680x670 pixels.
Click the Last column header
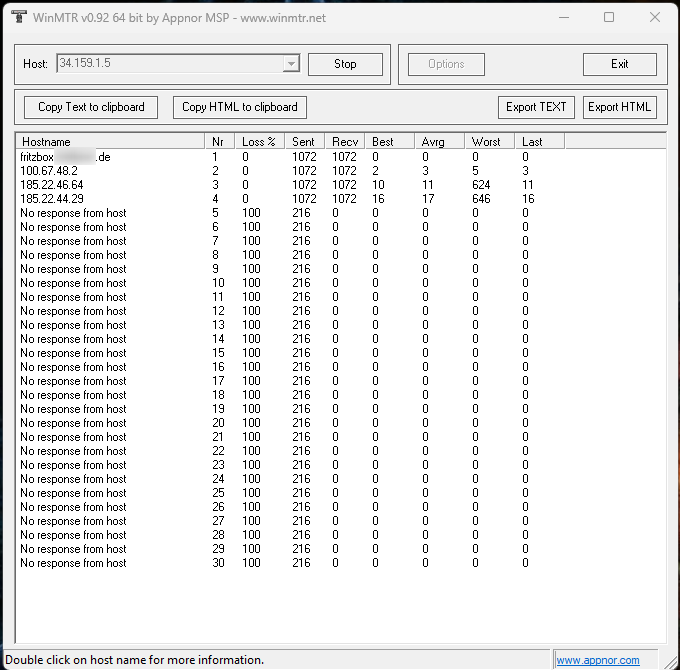(539, 141)
